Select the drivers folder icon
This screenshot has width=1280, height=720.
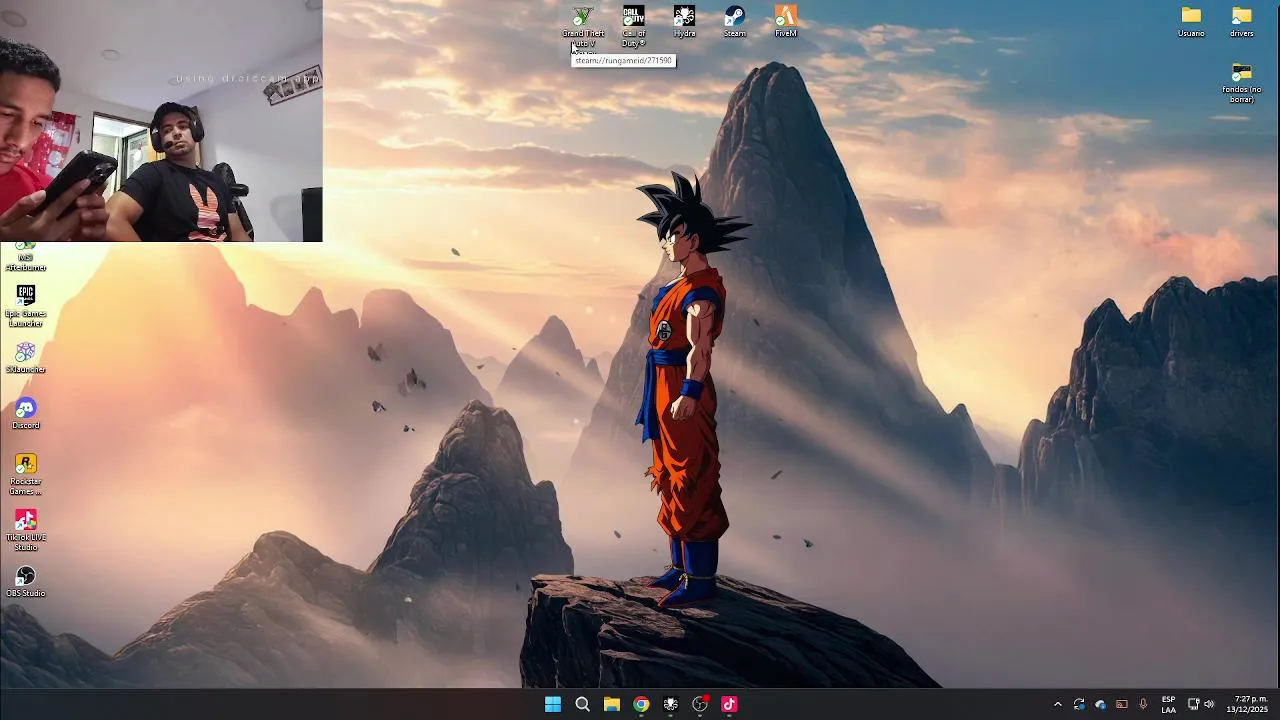click(1242, 22)
